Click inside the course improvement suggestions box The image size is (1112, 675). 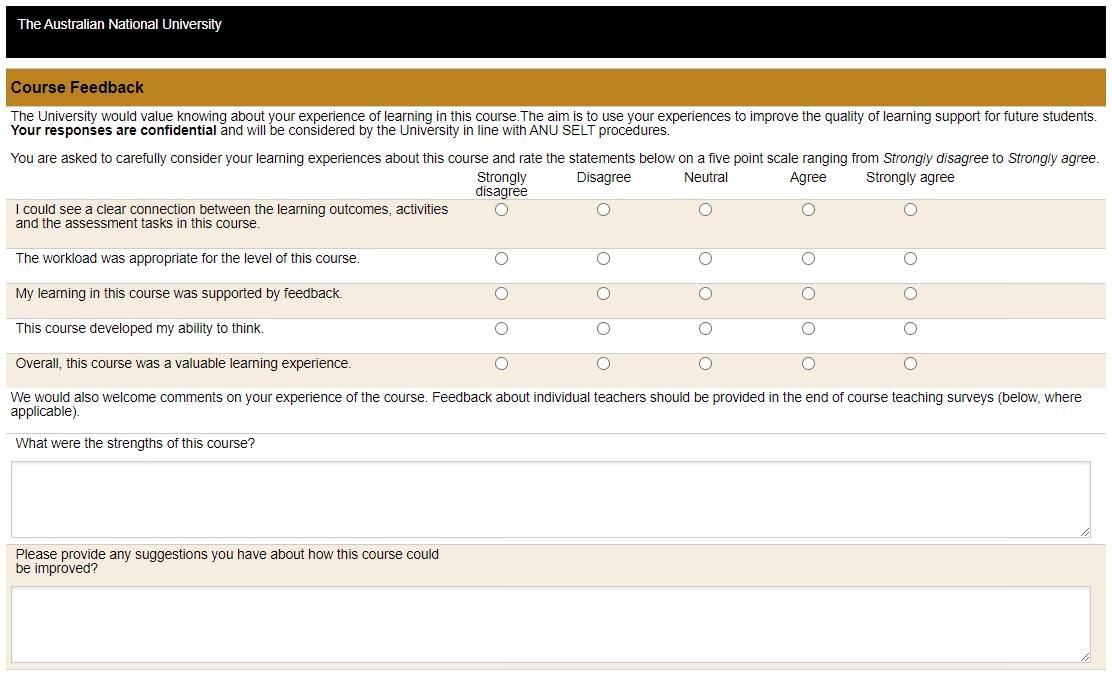[550, 620]
